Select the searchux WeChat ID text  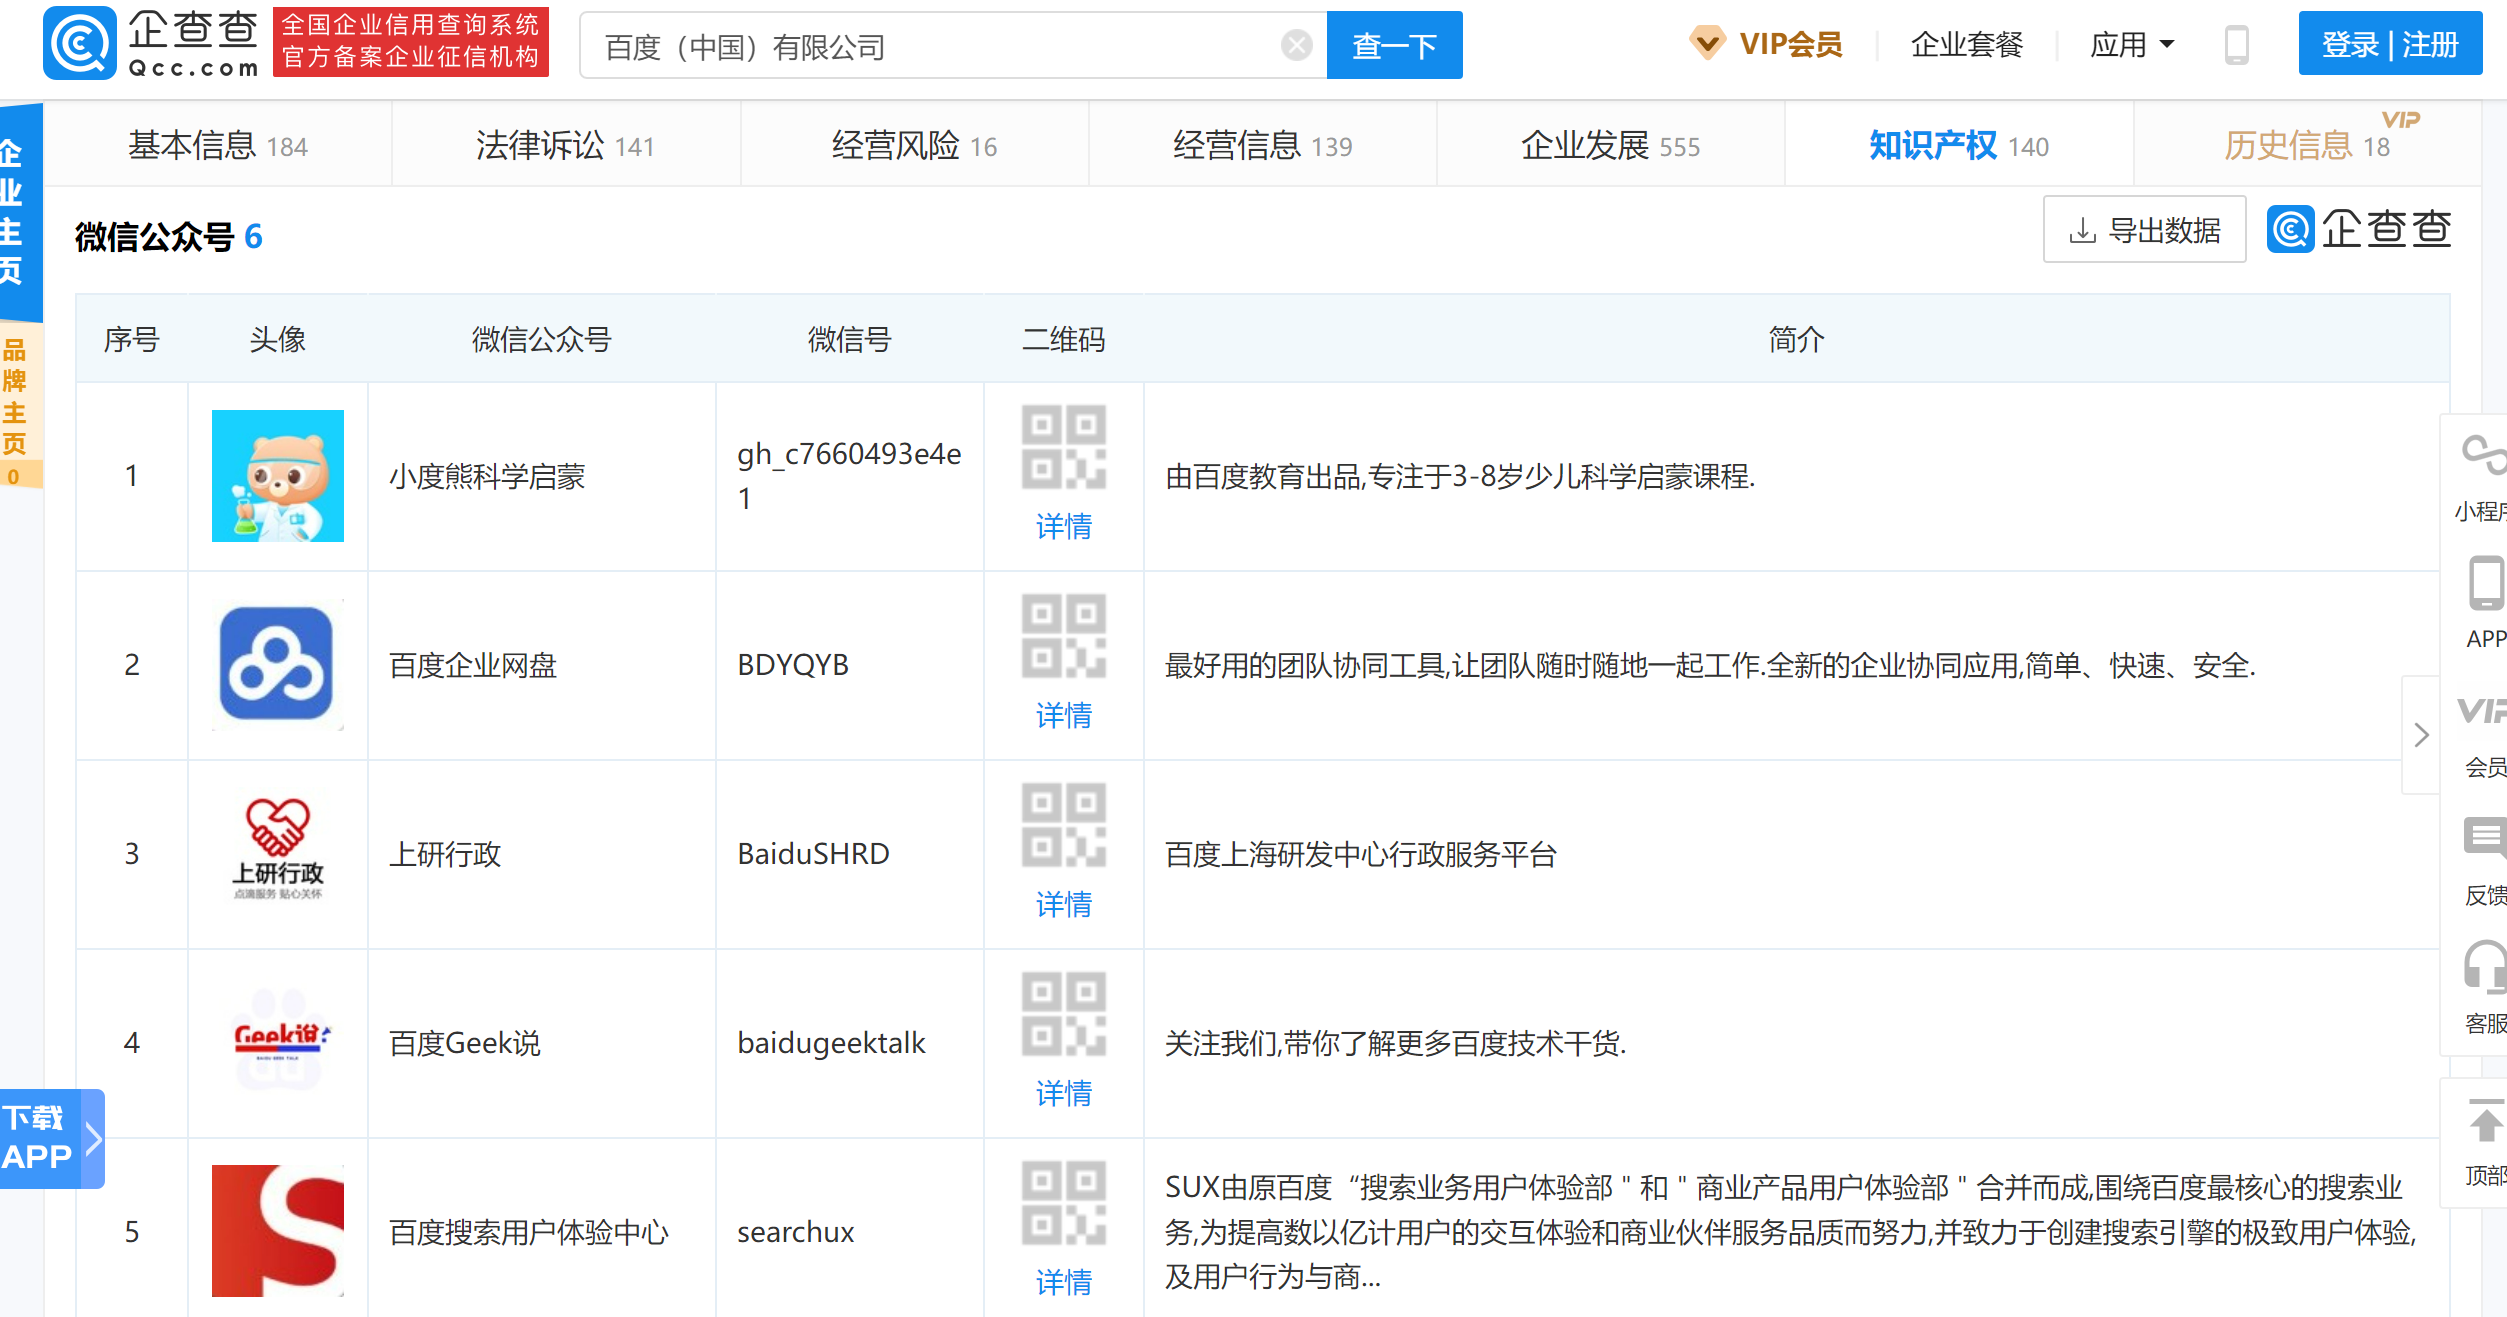click(796, 1232)
